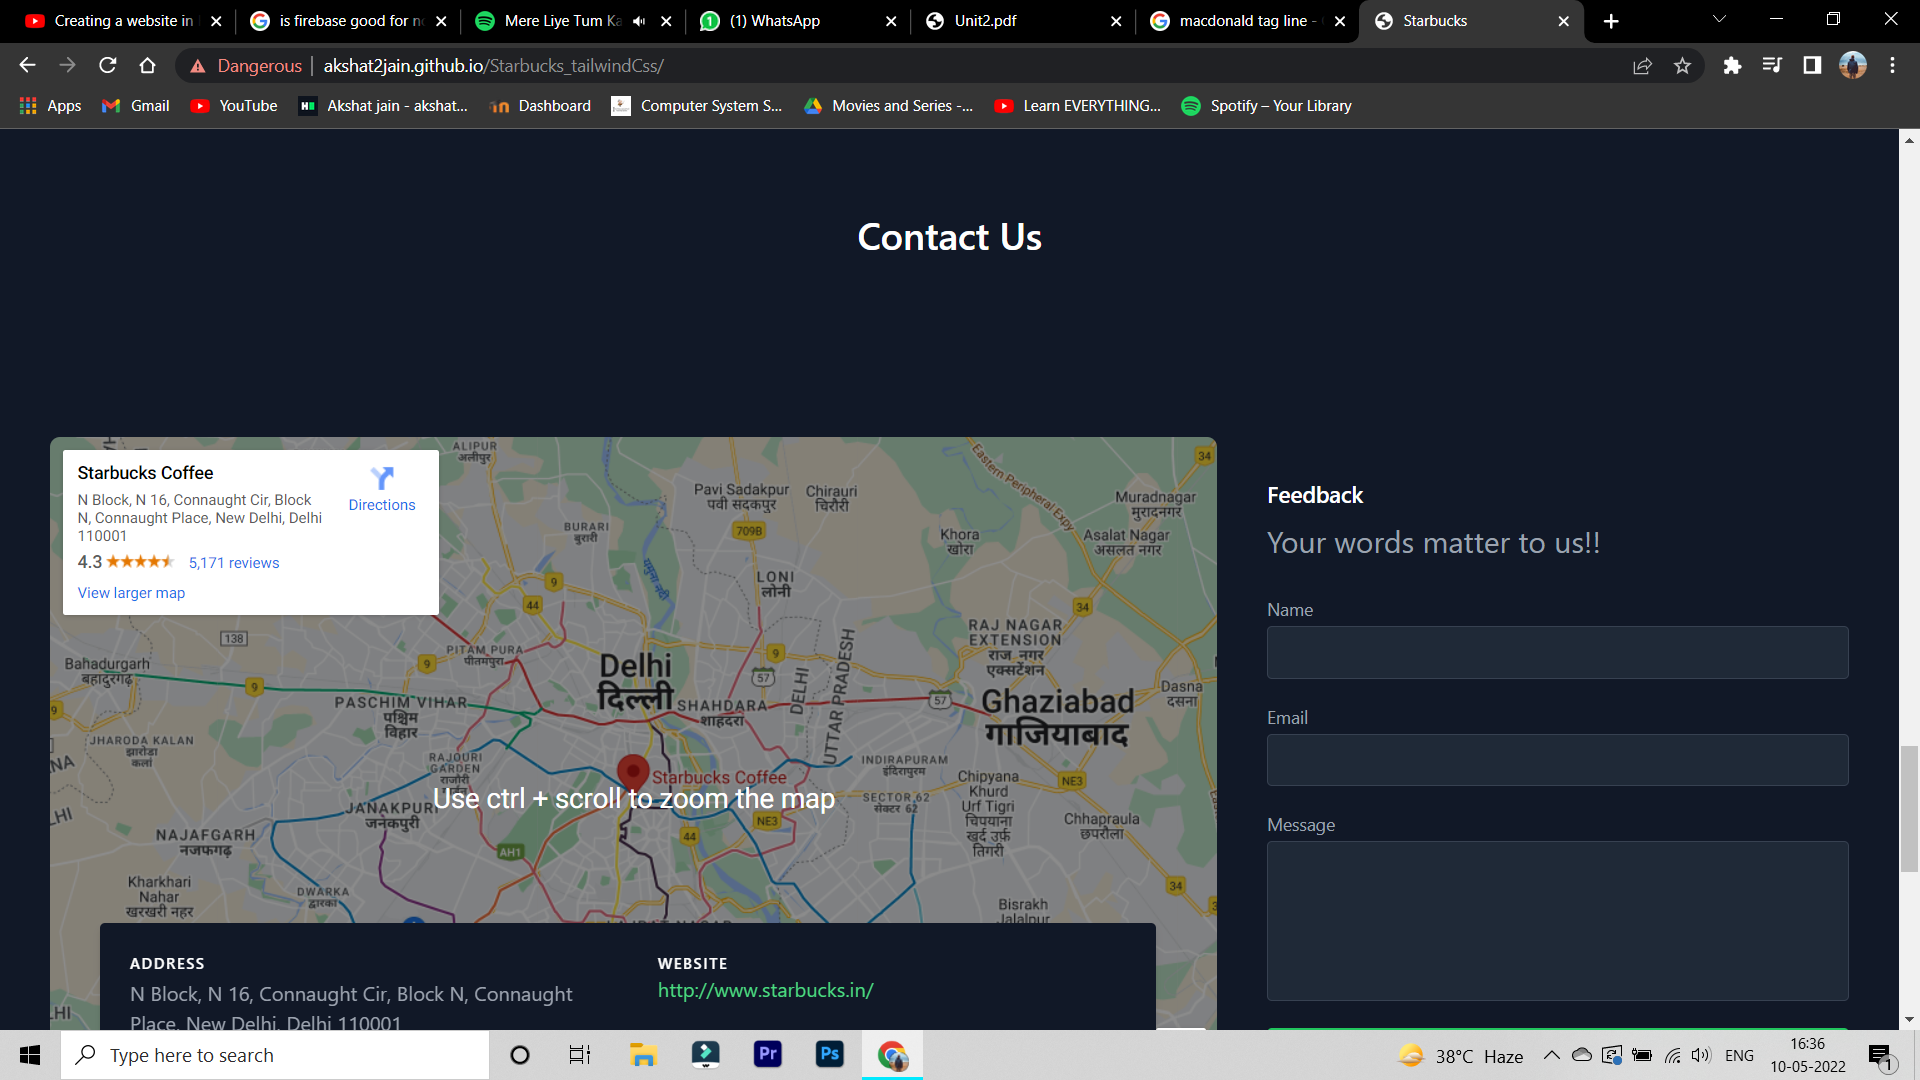Click the browser extensions puzzle icon
Screen dimensions: 1920x1080
tap(1733, 65)
